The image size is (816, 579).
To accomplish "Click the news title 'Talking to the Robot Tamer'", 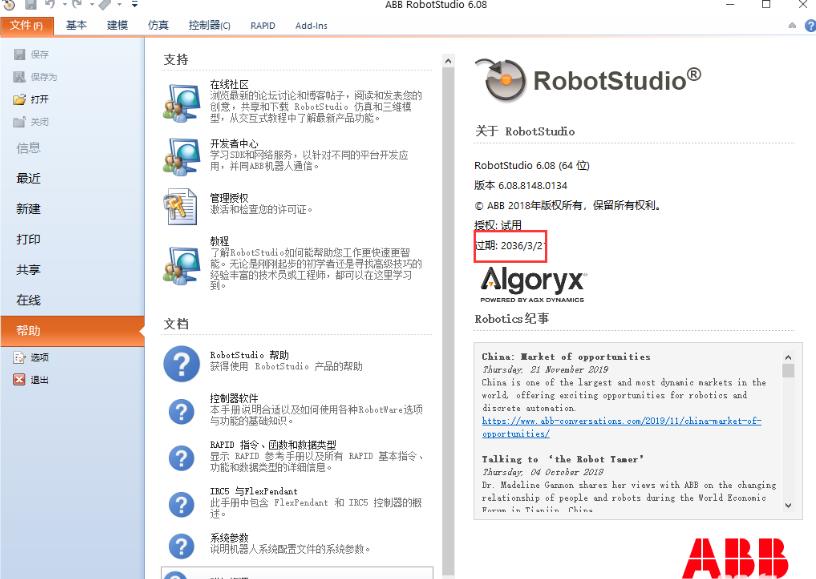I will (563, 459).
